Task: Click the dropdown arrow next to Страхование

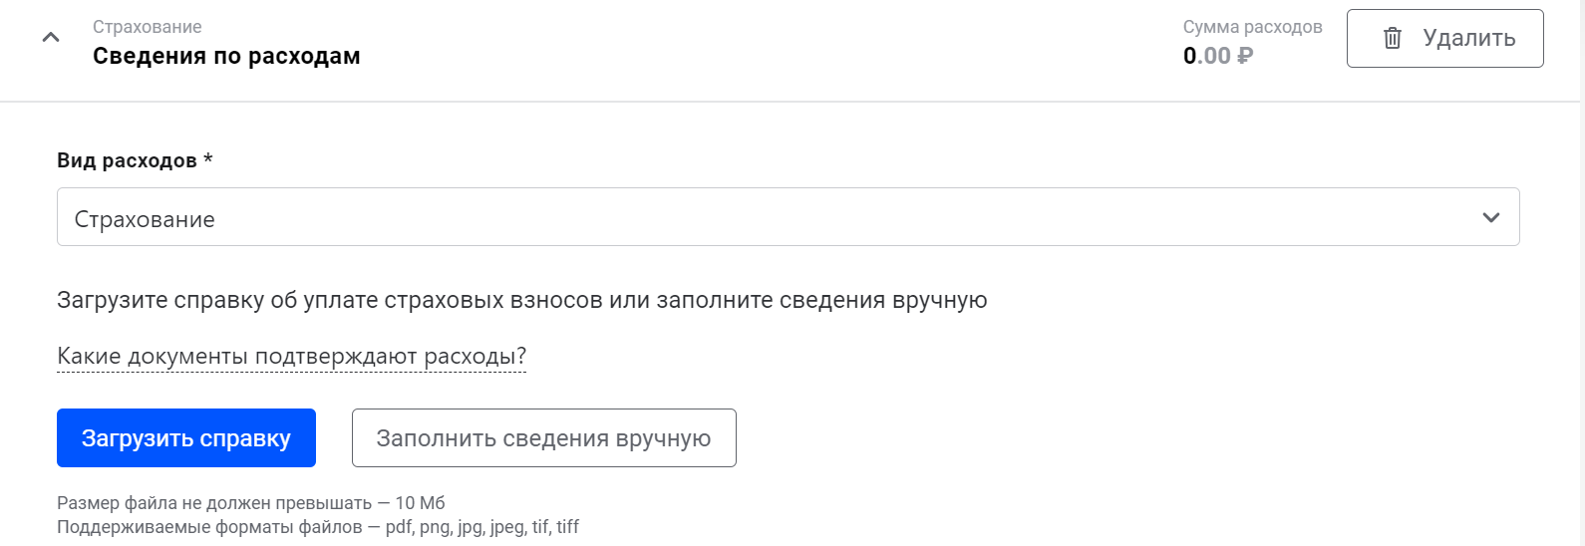Action: pos(1490,217)
